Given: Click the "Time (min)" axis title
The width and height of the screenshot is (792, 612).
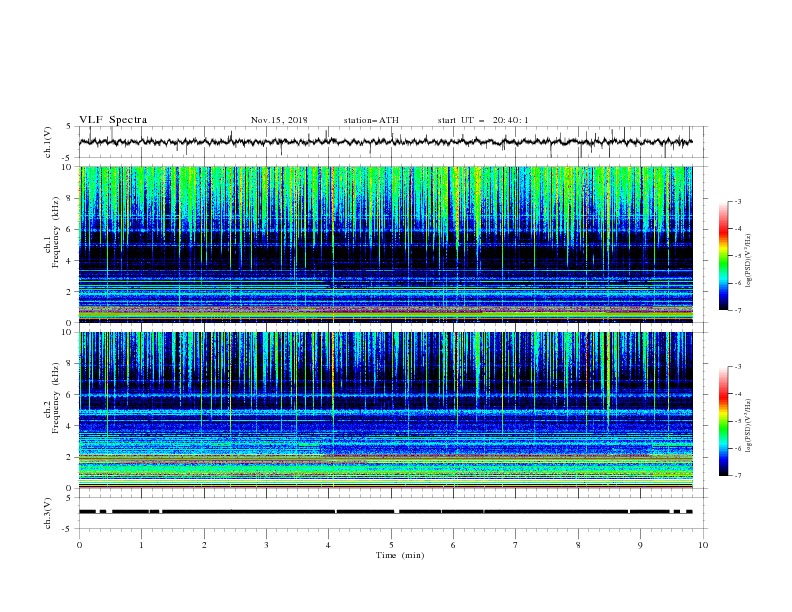Looking at the screenshot, I should pyautogui.click(x=400, y=555).
